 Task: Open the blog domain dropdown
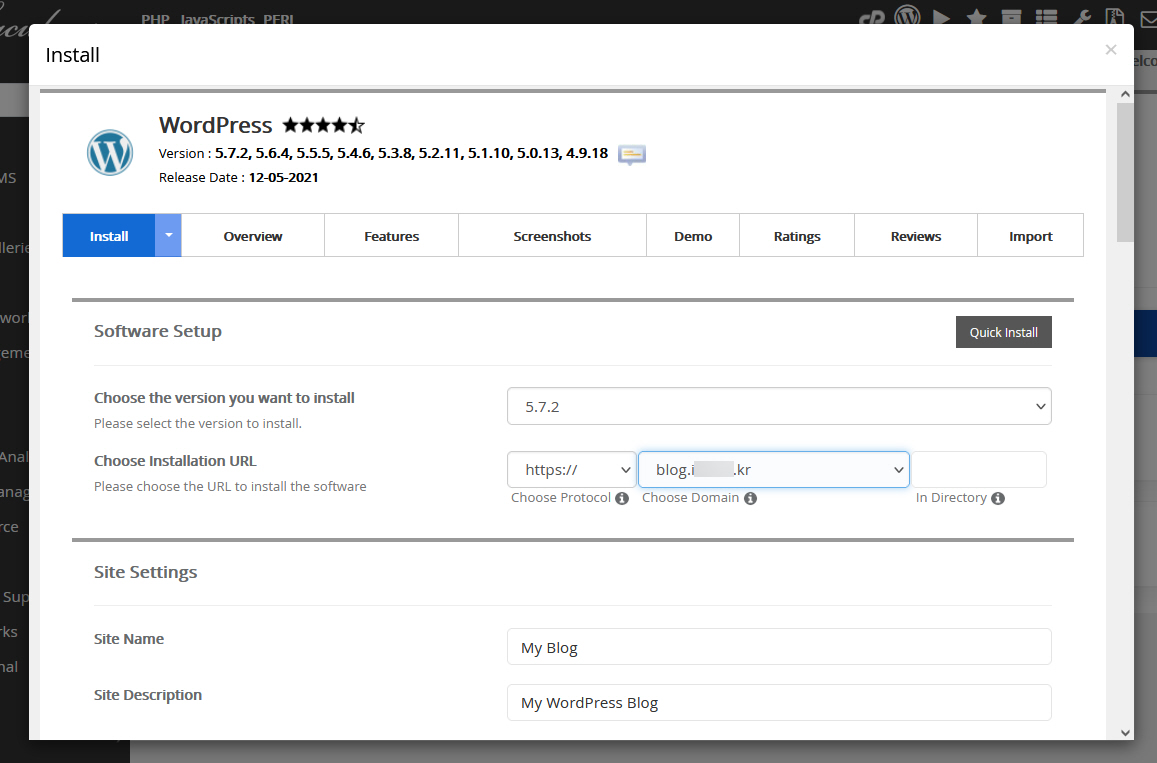[x=773, y=469]
